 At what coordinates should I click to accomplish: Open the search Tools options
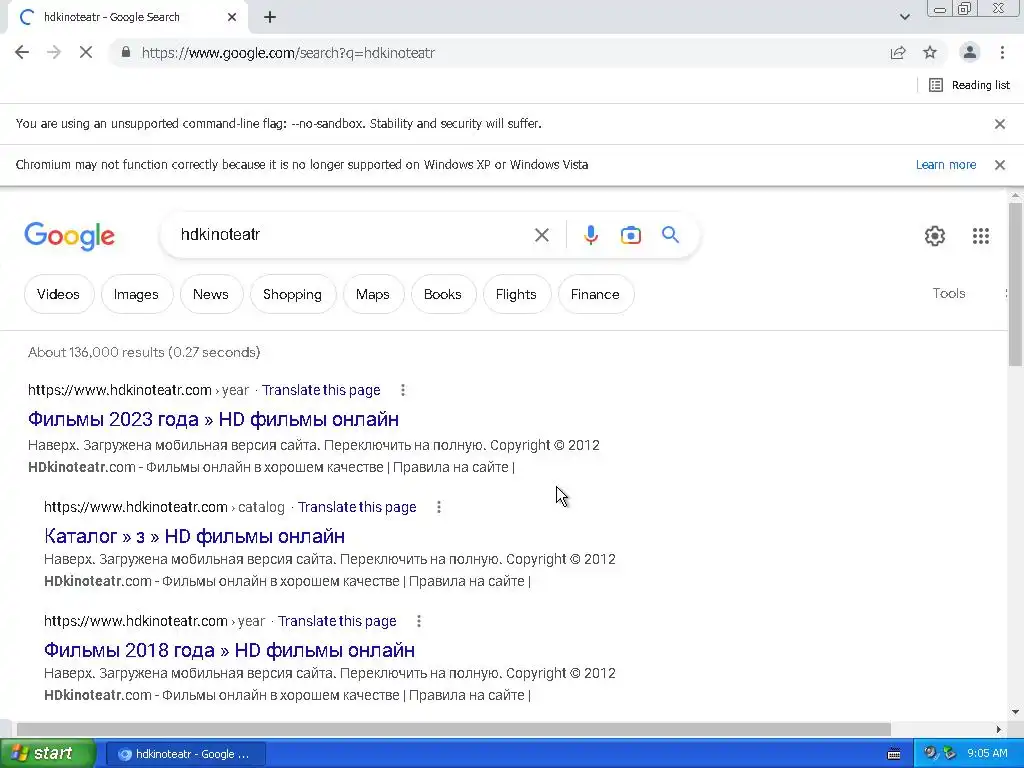point(948,293)
